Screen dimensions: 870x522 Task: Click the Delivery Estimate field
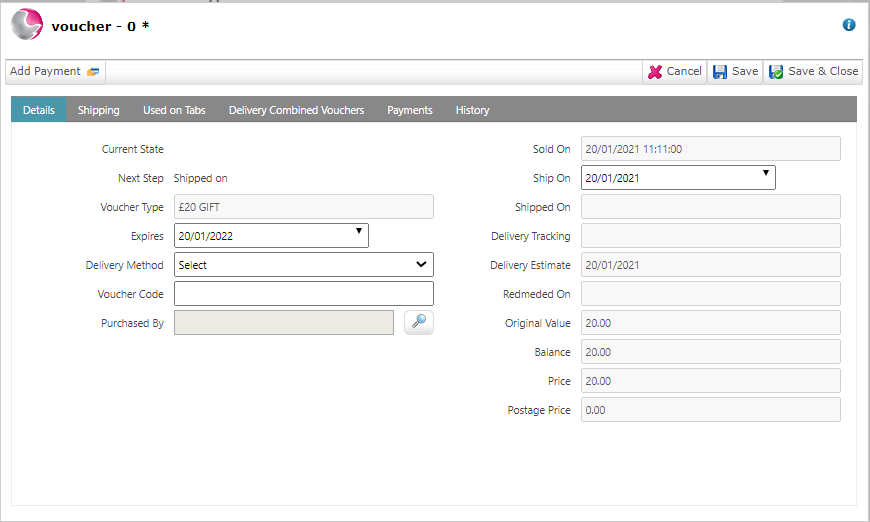tap(711, 265)
